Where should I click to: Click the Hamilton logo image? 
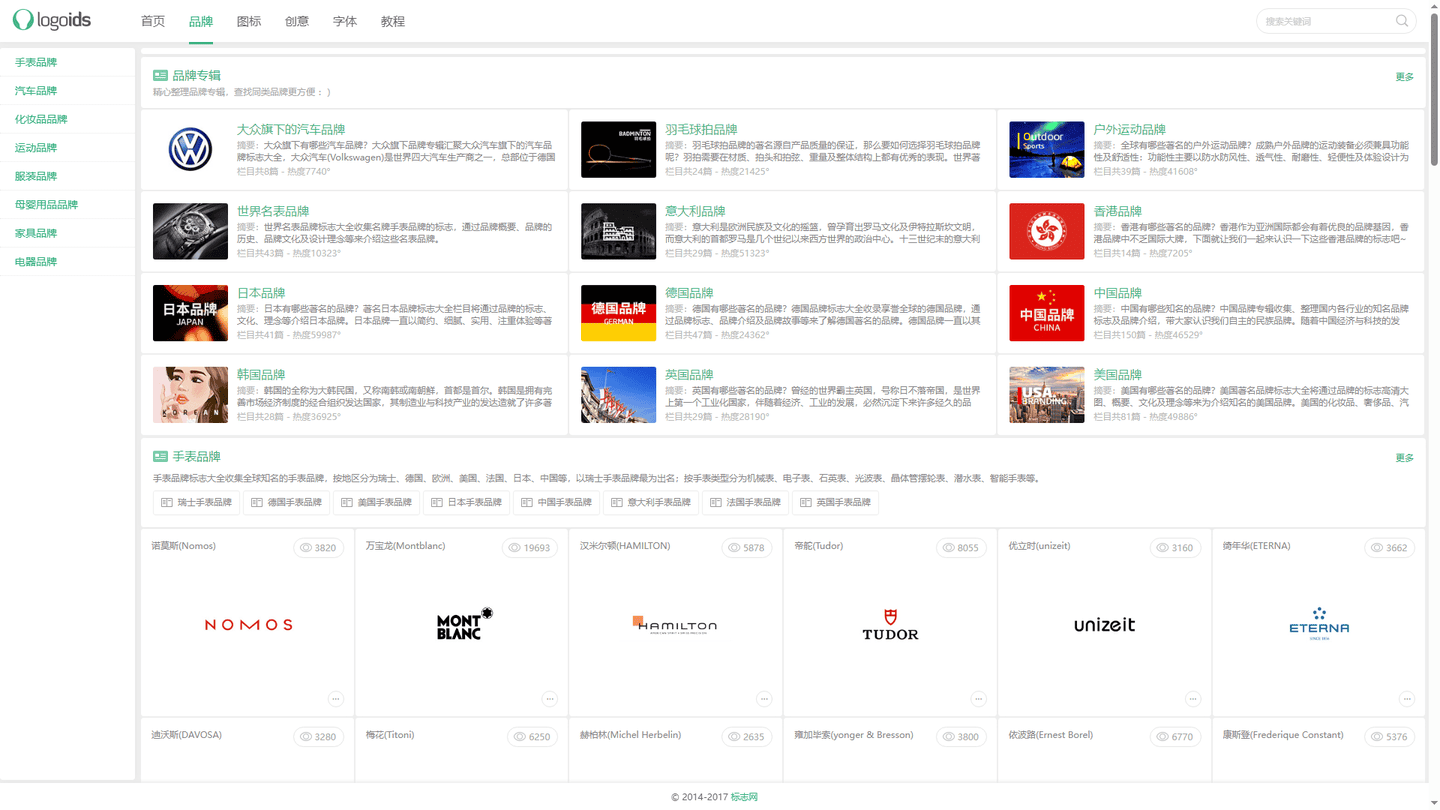676,625
